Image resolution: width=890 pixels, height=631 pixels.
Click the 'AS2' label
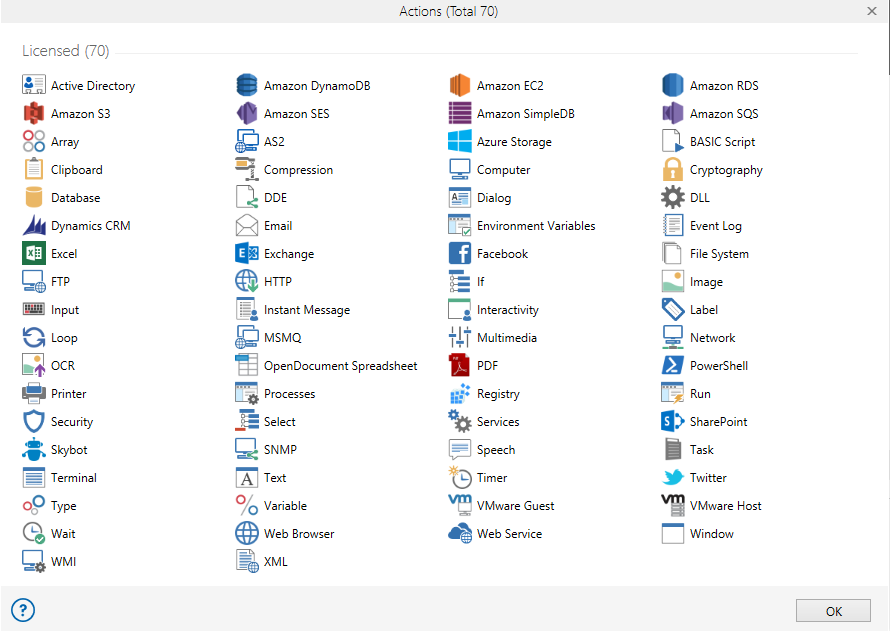274,141
